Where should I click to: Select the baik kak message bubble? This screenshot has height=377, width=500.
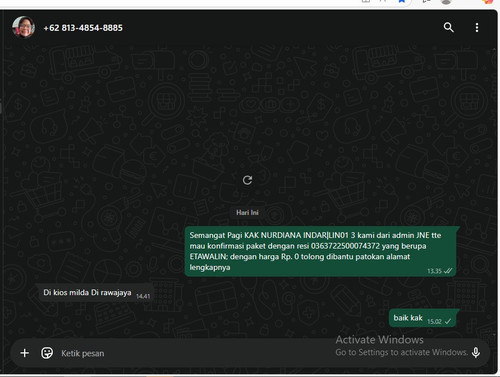coord(423,318)
